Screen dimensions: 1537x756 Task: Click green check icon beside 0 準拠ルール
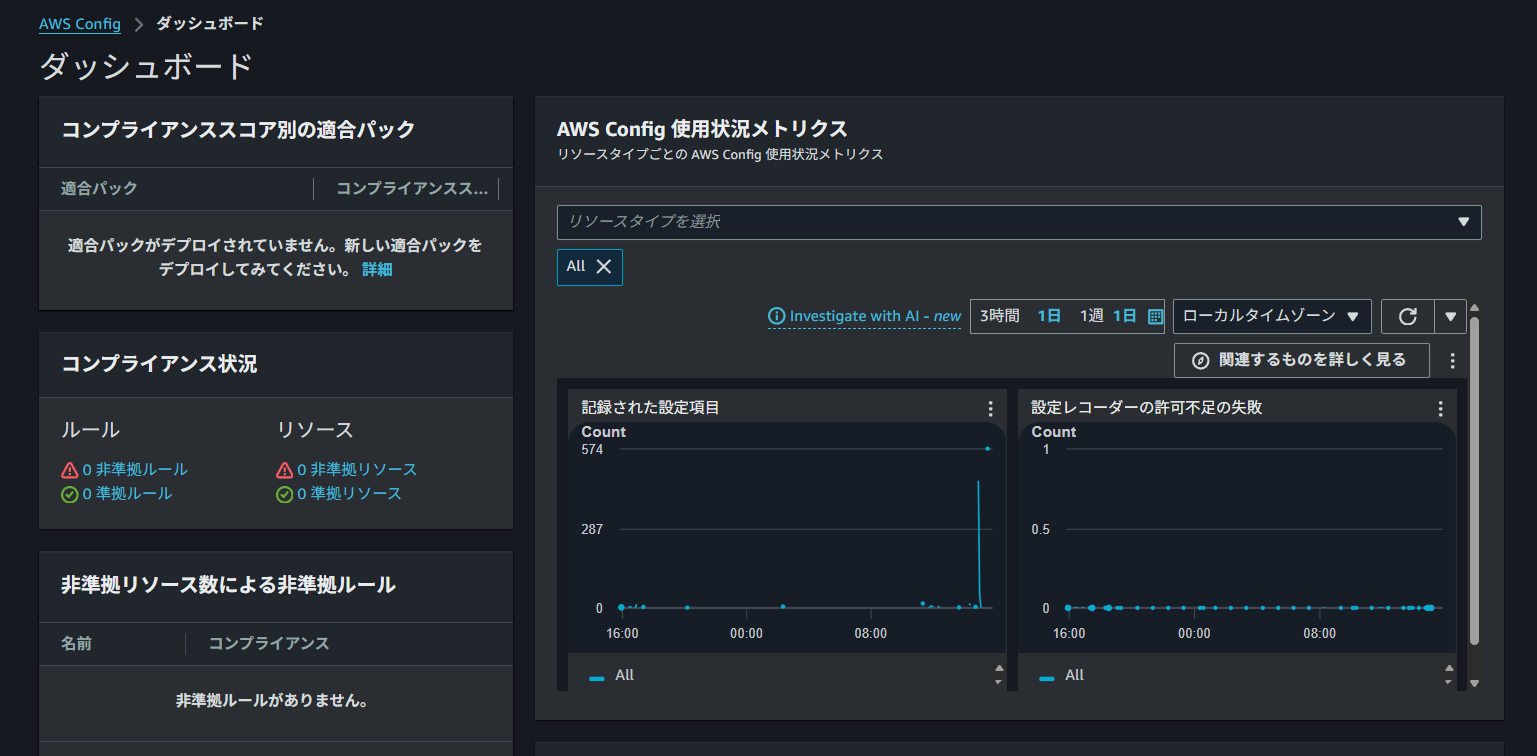pyautogui.click(x=70, y=494)
